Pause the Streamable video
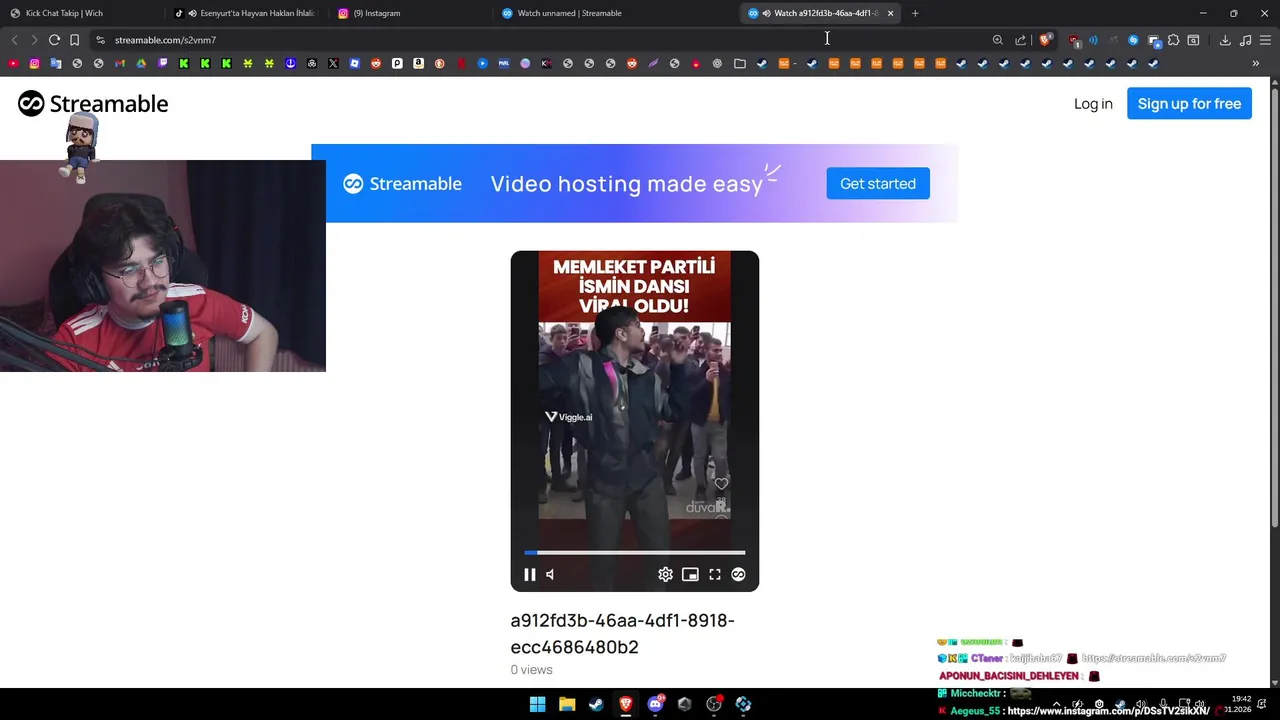 click(x=530, y=574)
